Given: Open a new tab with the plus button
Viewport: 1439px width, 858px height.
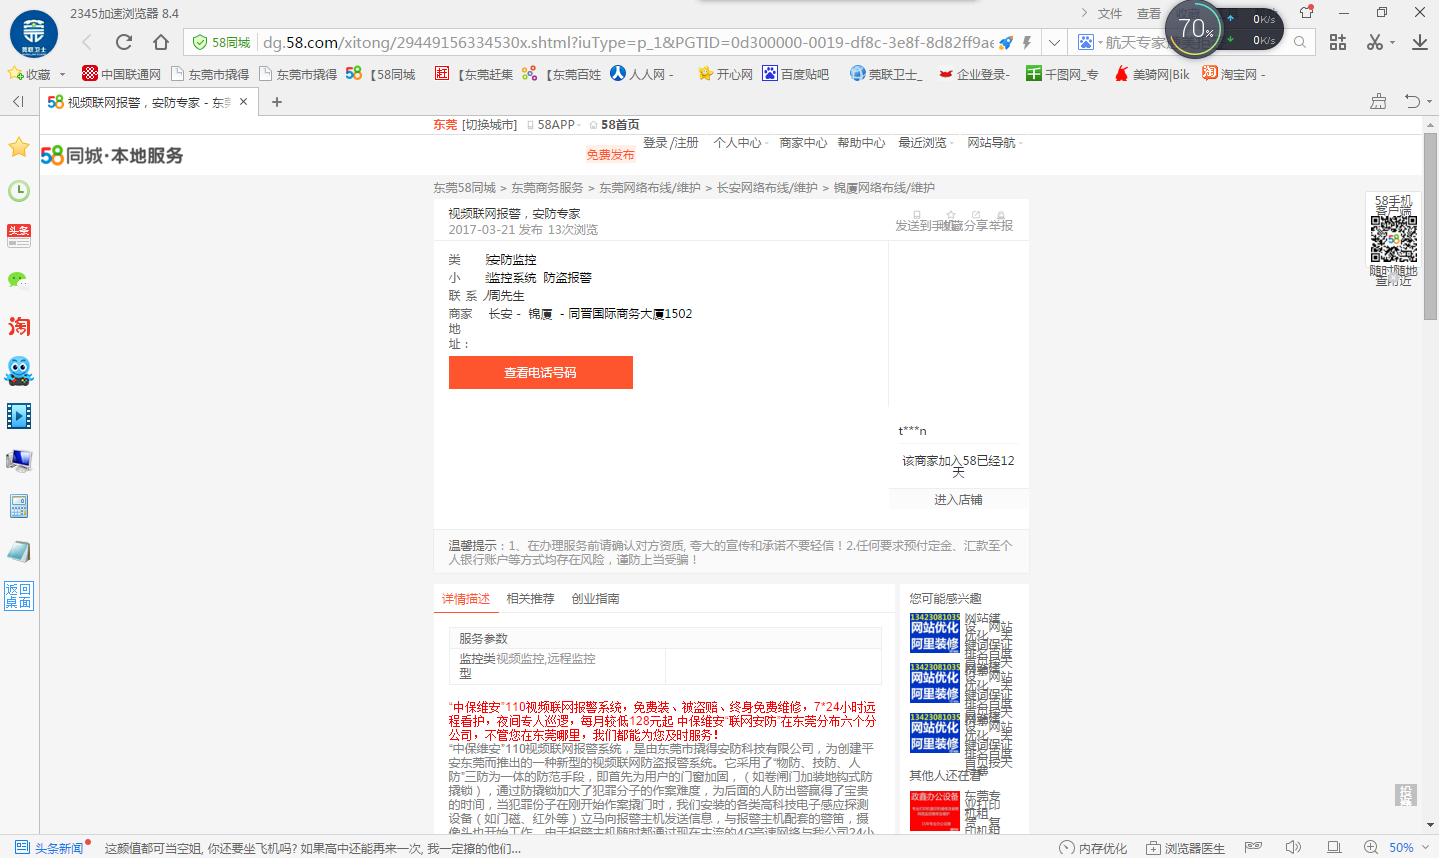Looking at the screenshot, I should pos(277,102).
